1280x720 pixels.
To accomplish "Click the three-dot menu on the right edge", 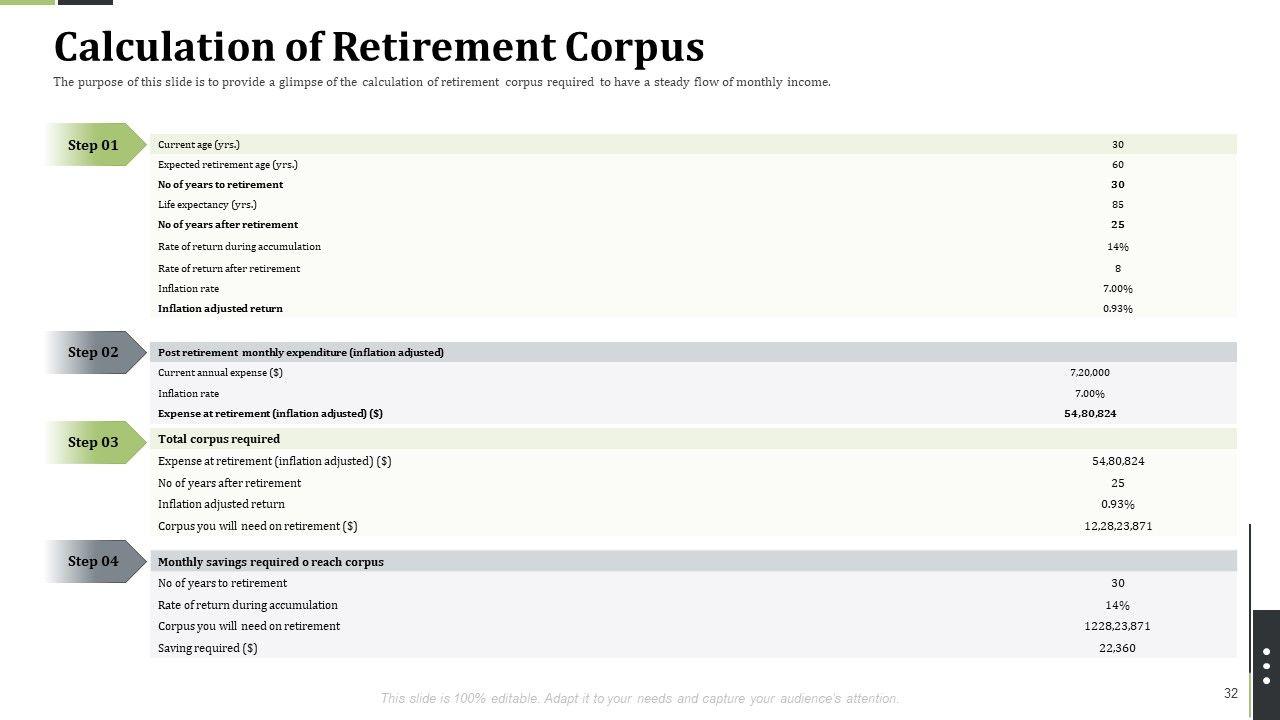I will [1266, 666].
